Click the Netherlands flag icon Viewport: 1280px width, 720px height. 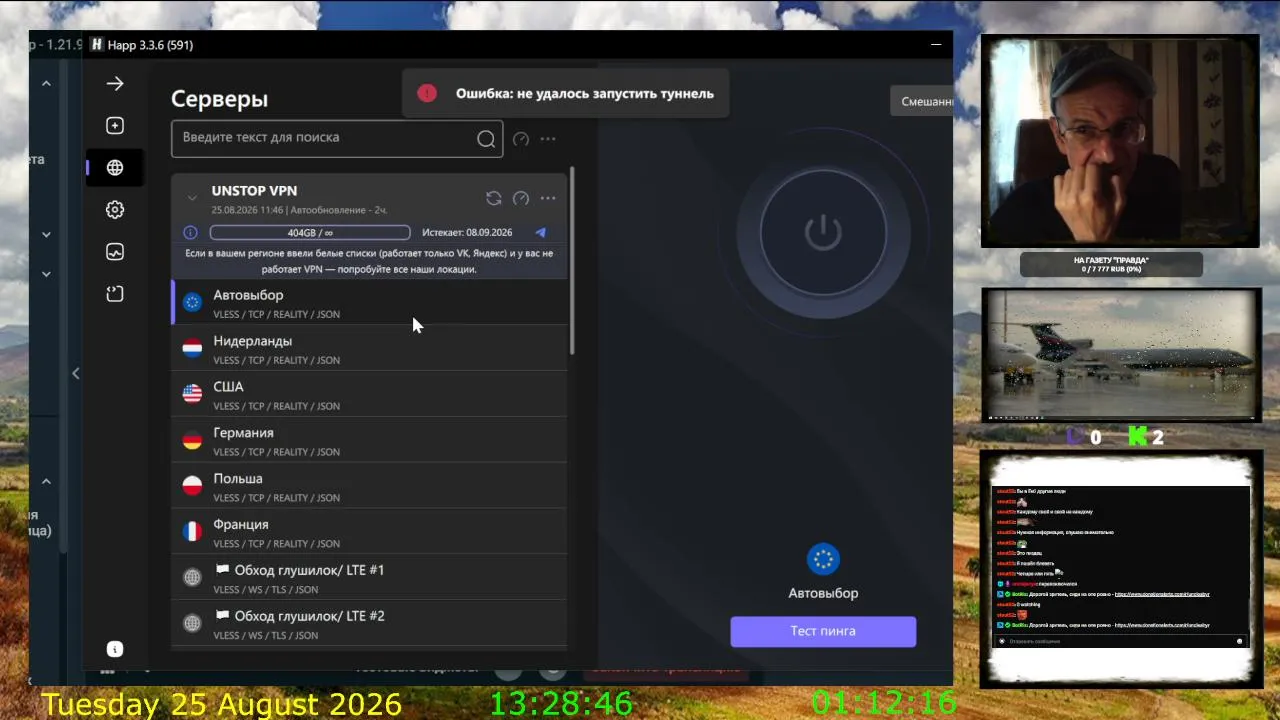192,349
